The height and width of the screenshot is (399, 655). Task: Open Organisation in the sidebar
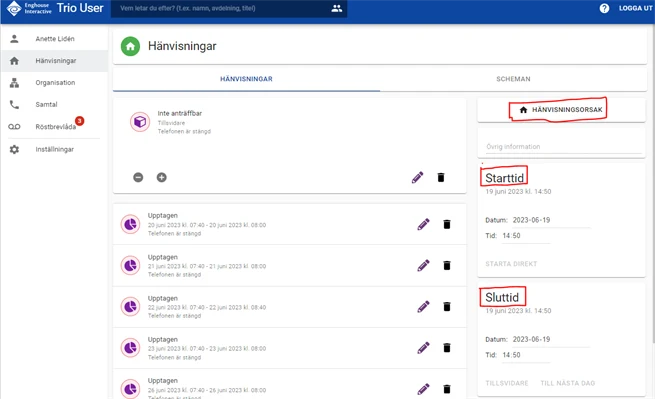[x=54, y=83]
